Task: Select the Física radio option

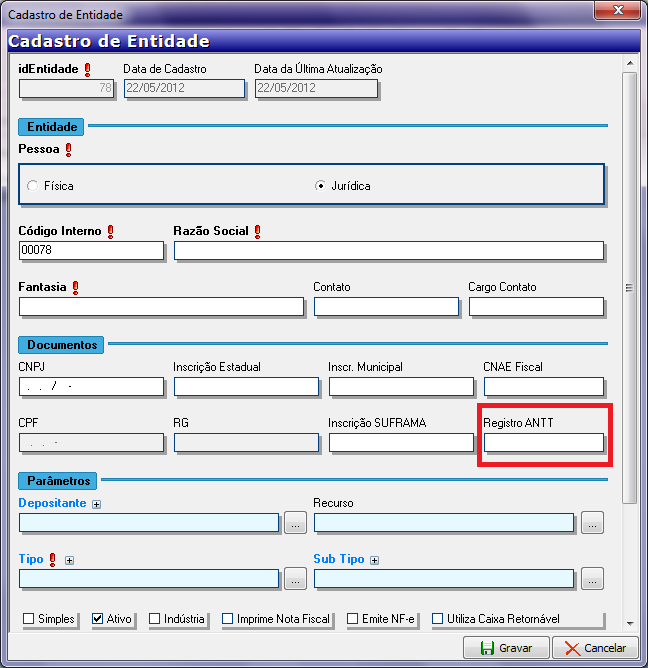Action: click(x=32, y=186)
